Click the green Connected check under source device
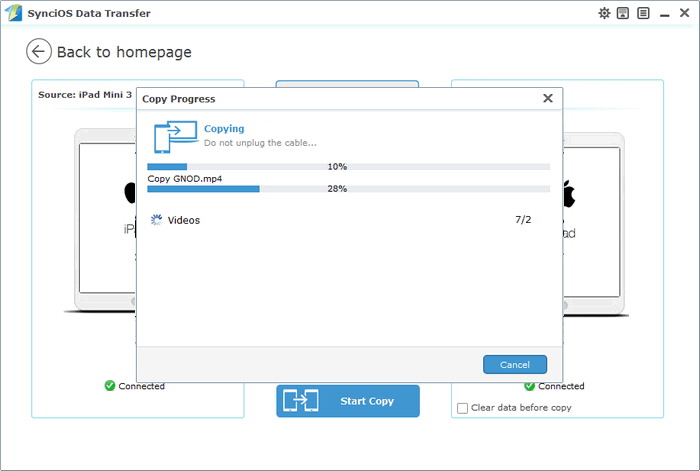The image size is (700, 471). point(110,385)
